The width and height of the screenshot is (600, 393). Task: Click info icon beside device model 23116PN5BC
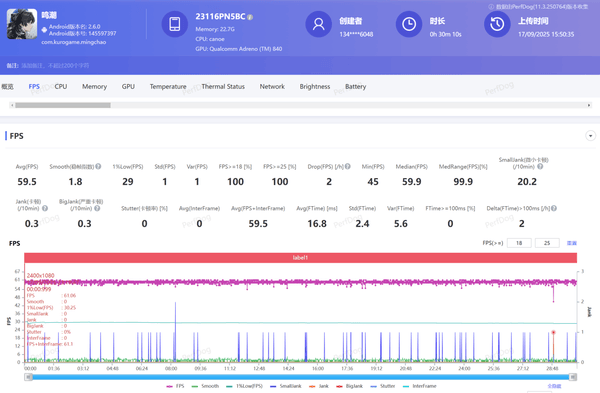(250, 17)
